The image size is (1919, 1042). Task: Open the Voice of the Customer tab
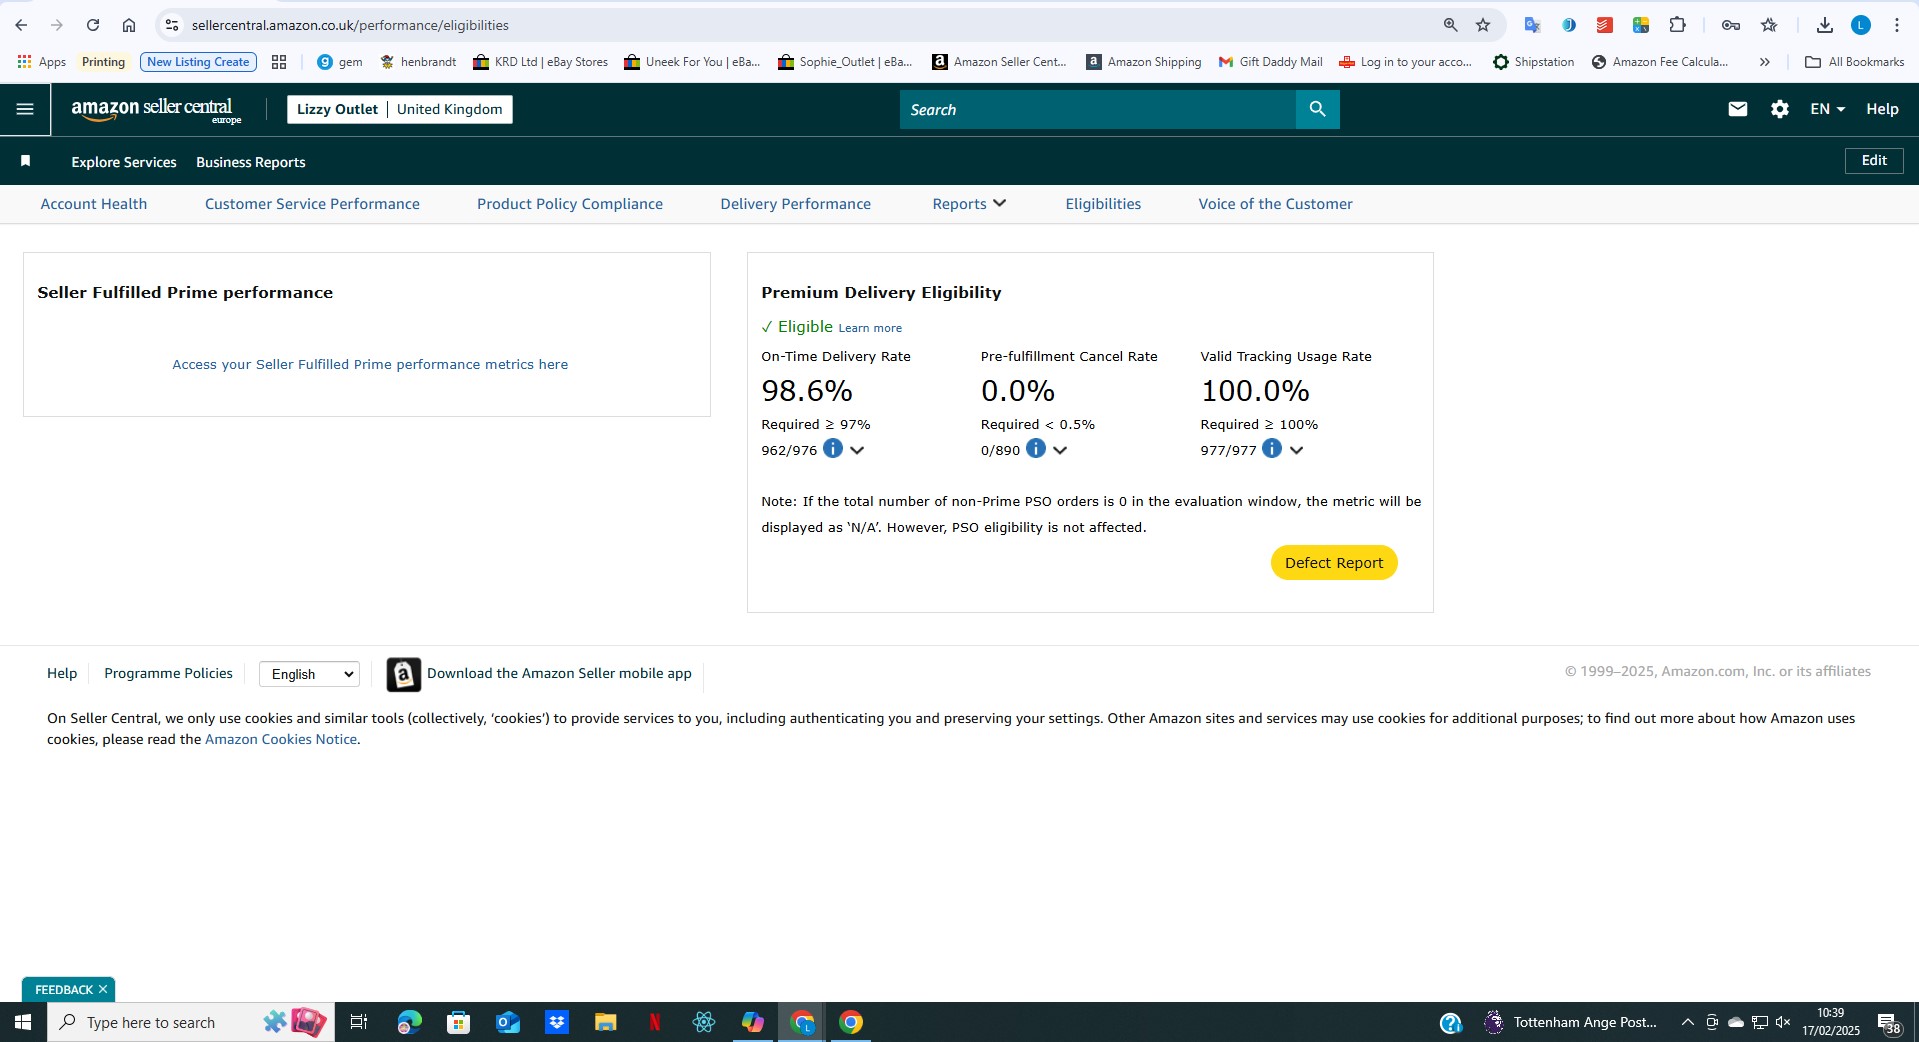(x=1275, y=204)
